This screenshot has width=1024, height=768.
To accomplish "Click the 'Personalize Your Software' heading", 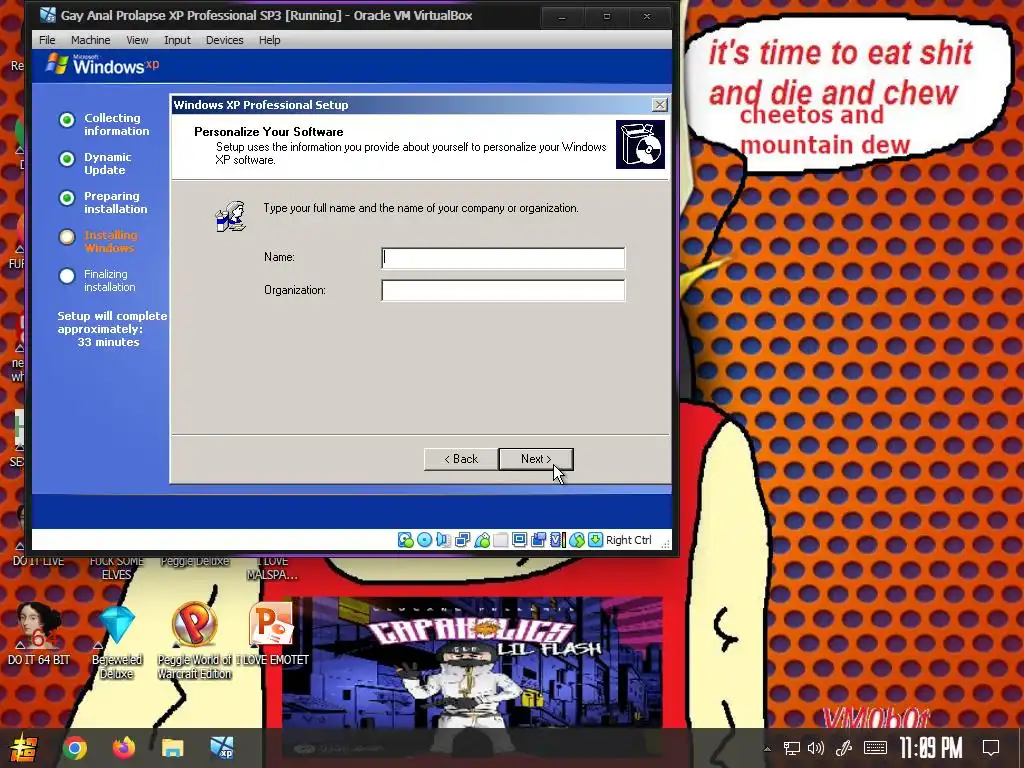I will 268,132.
